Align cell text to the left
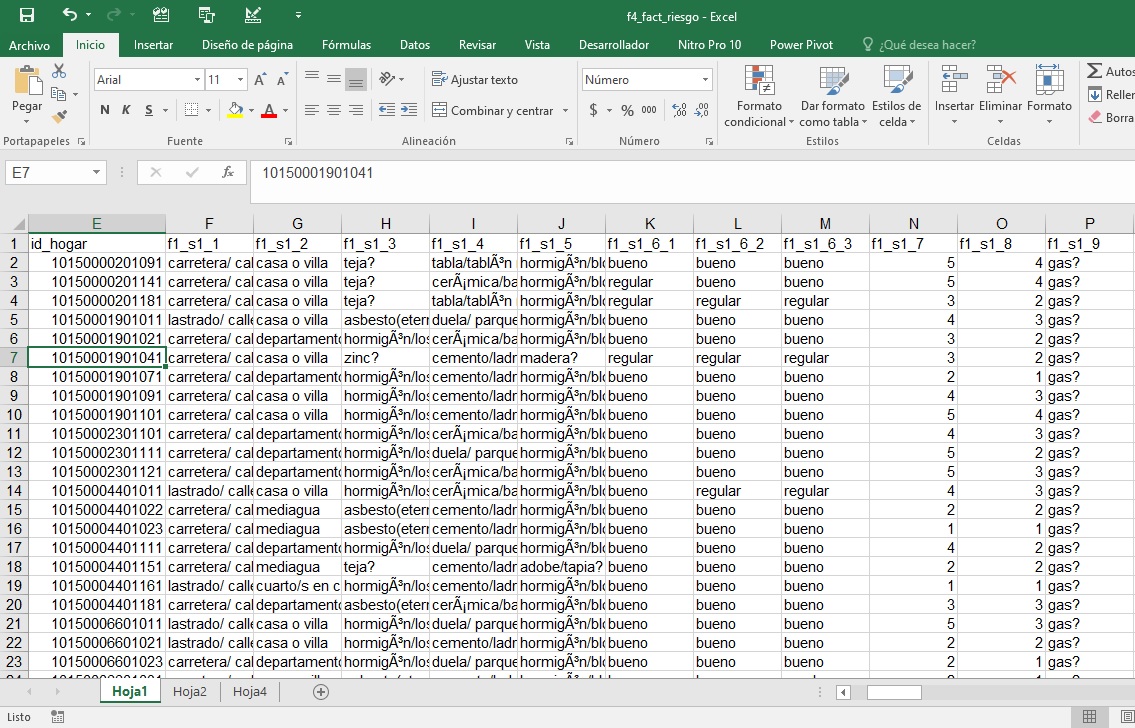 click(311, 110)
